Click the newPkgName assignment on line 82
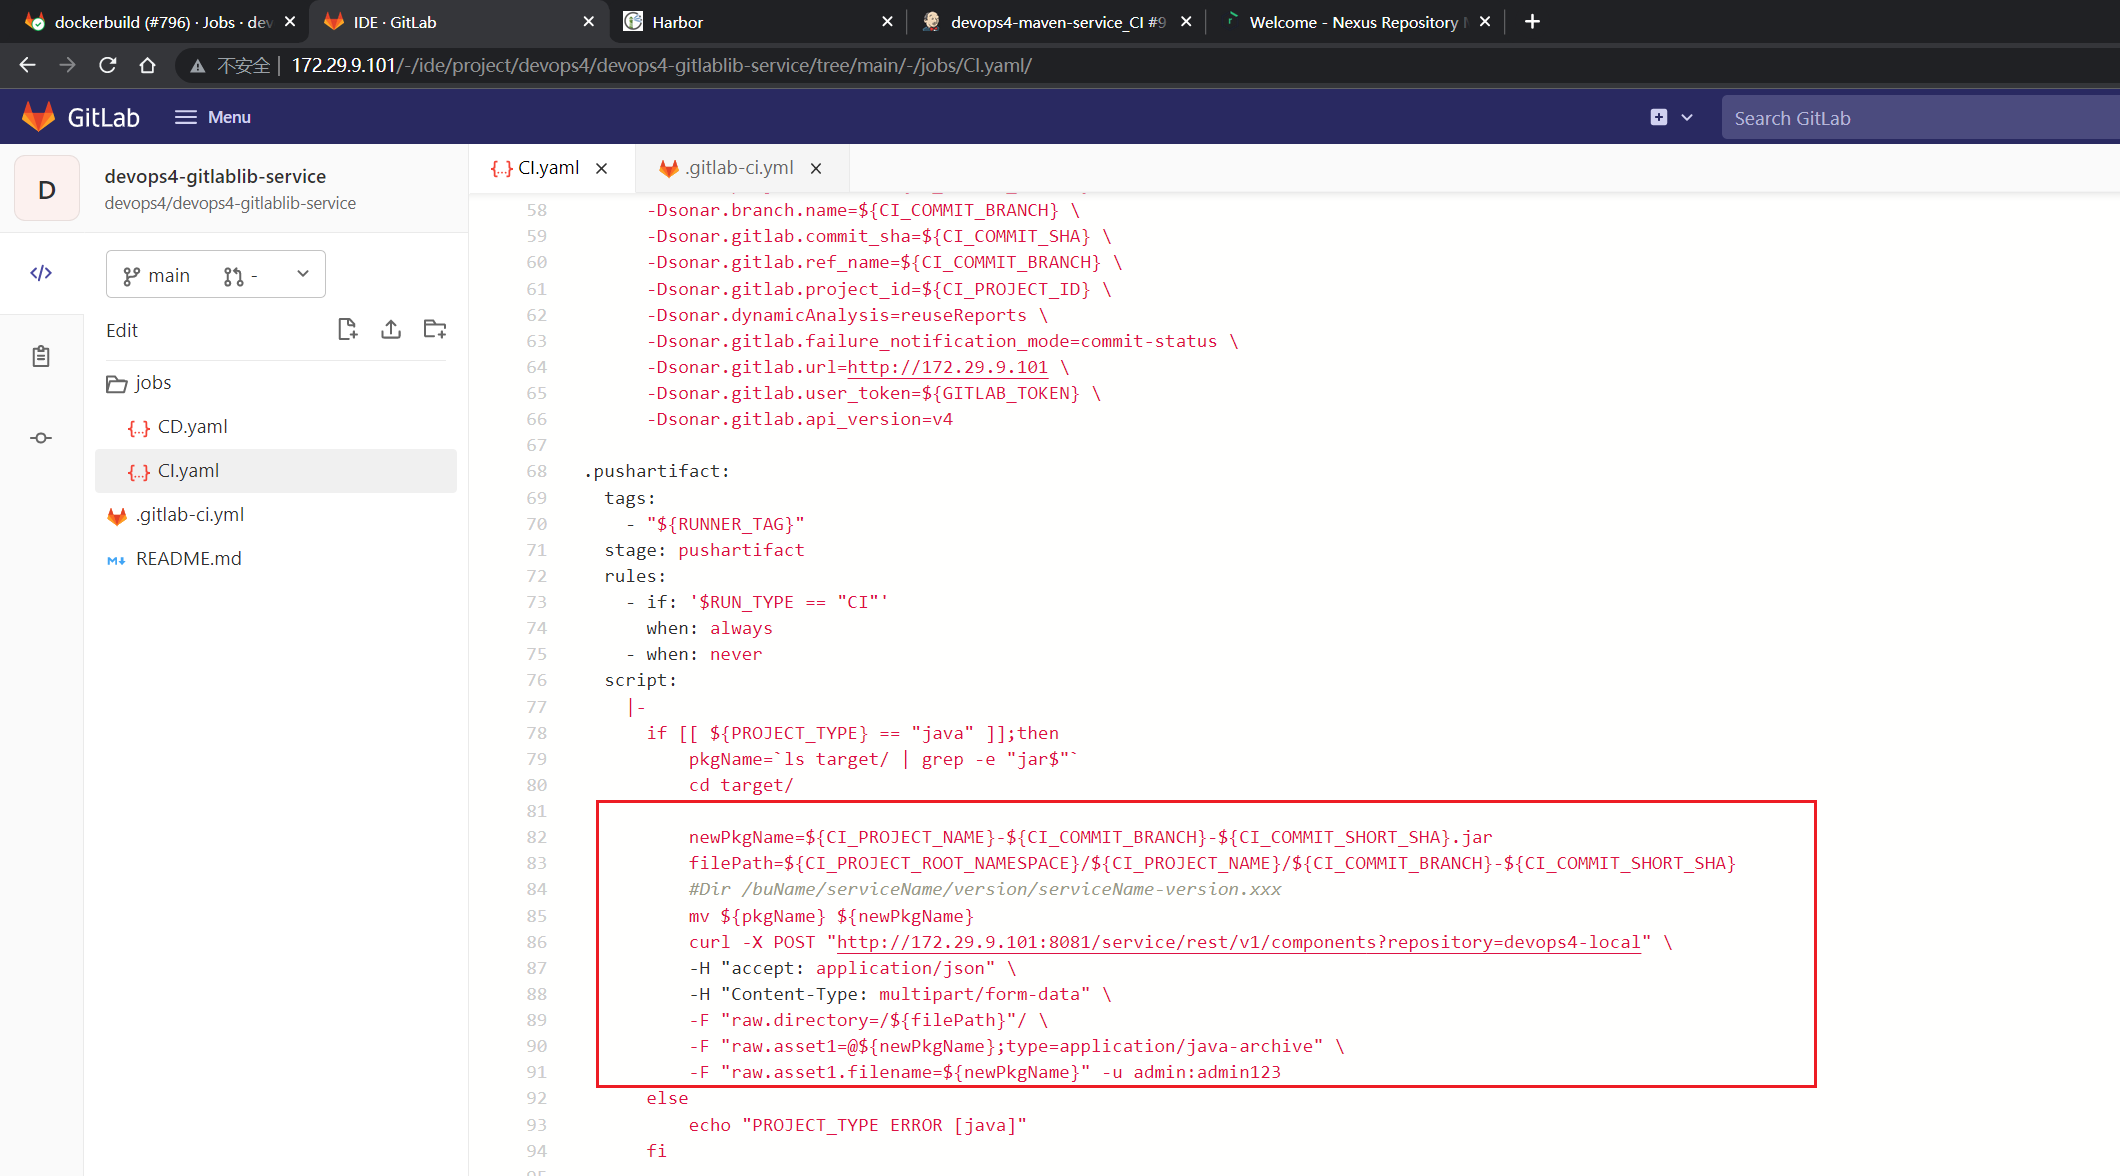Image resolution: width=2120 pixels, height=1176 pixels. 1090,837
